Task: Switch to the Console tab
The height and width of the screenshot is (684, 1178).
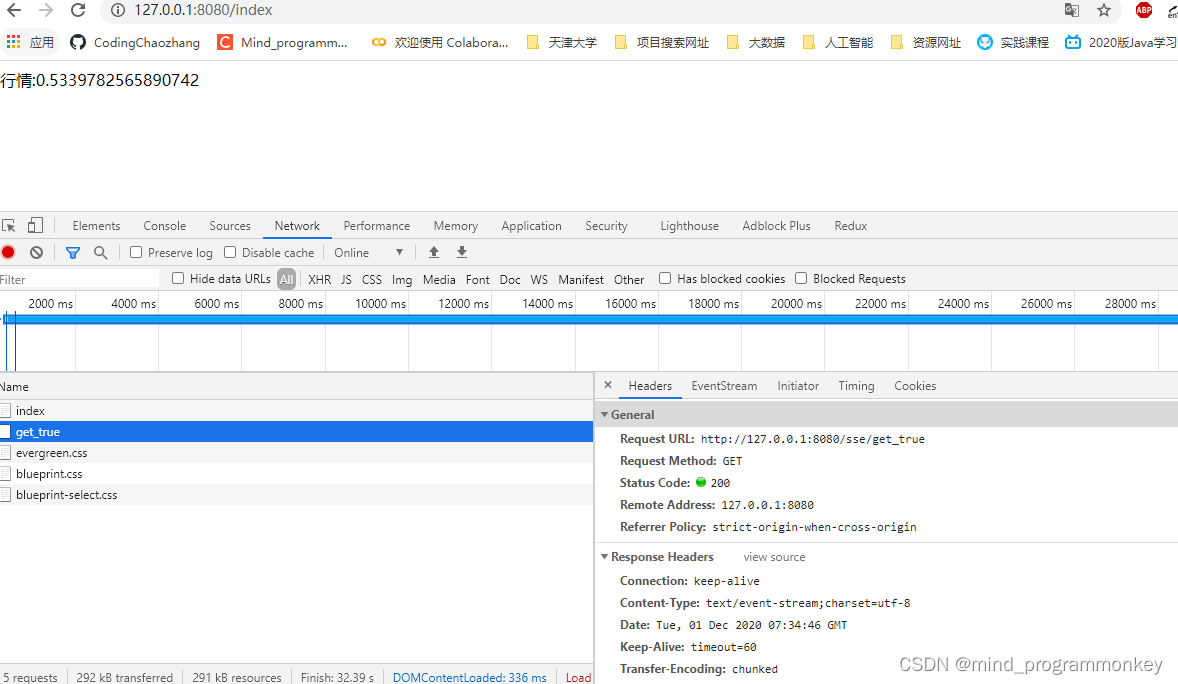Action: point(165,225)
